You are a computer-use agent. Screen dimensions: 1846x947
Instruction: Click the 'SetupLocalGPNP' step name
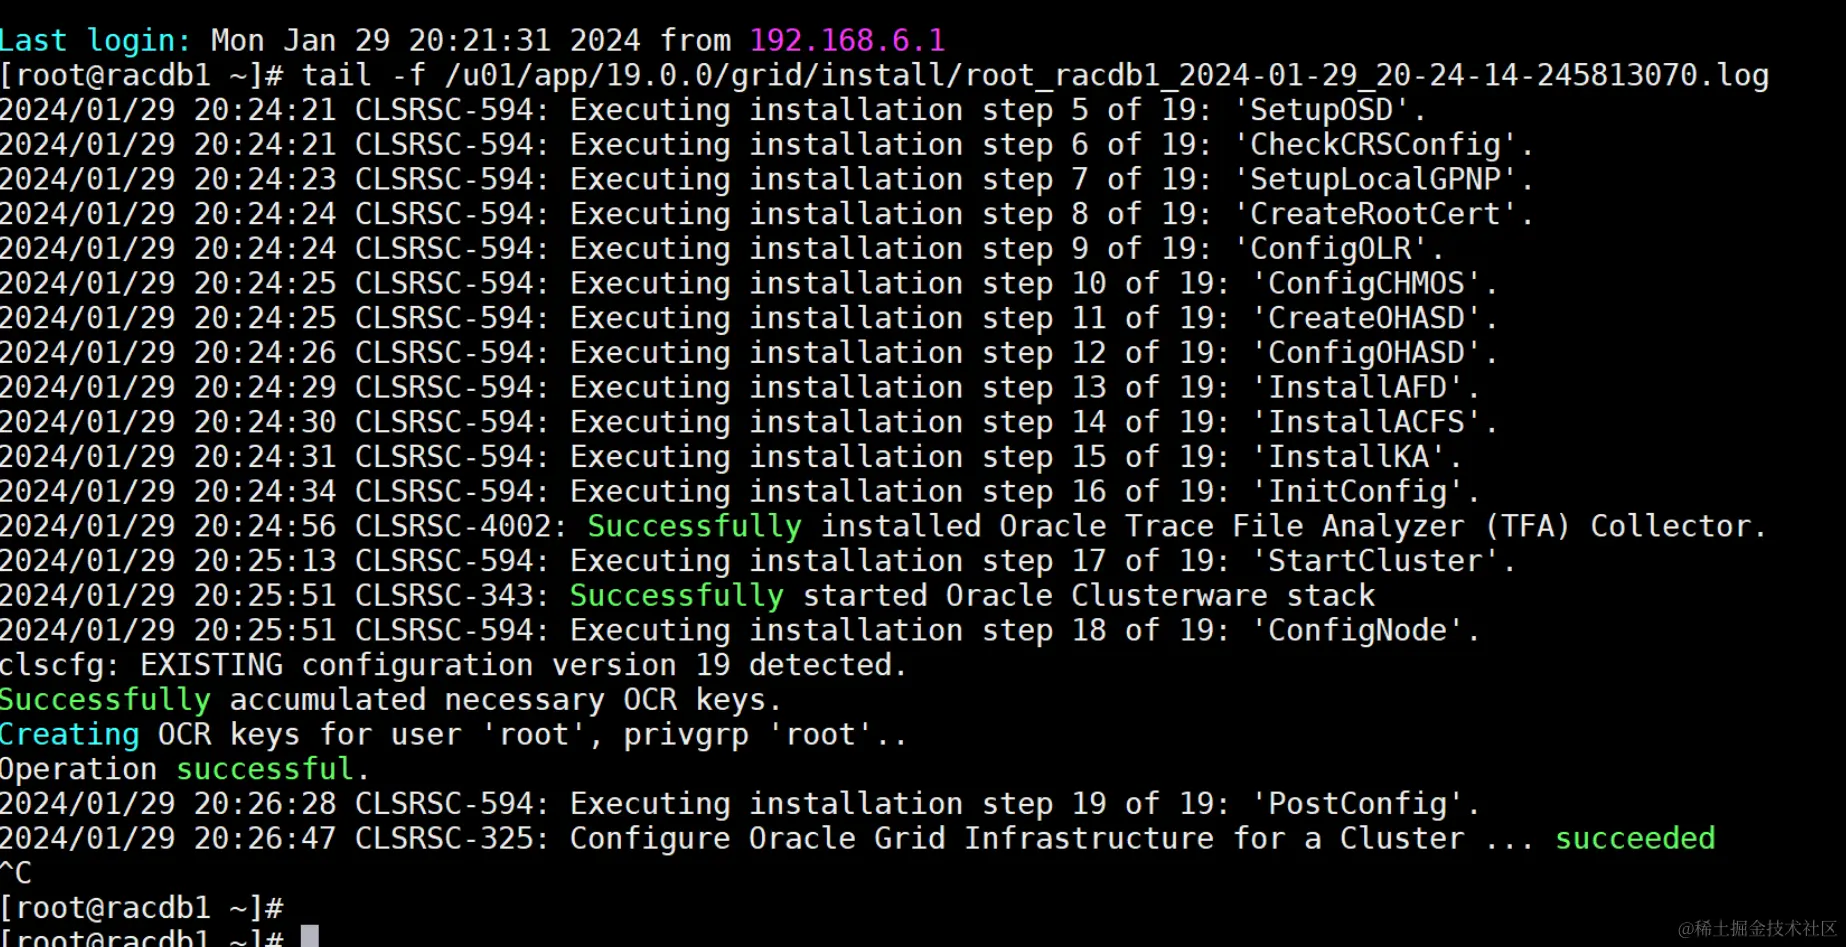point(1375,179)
